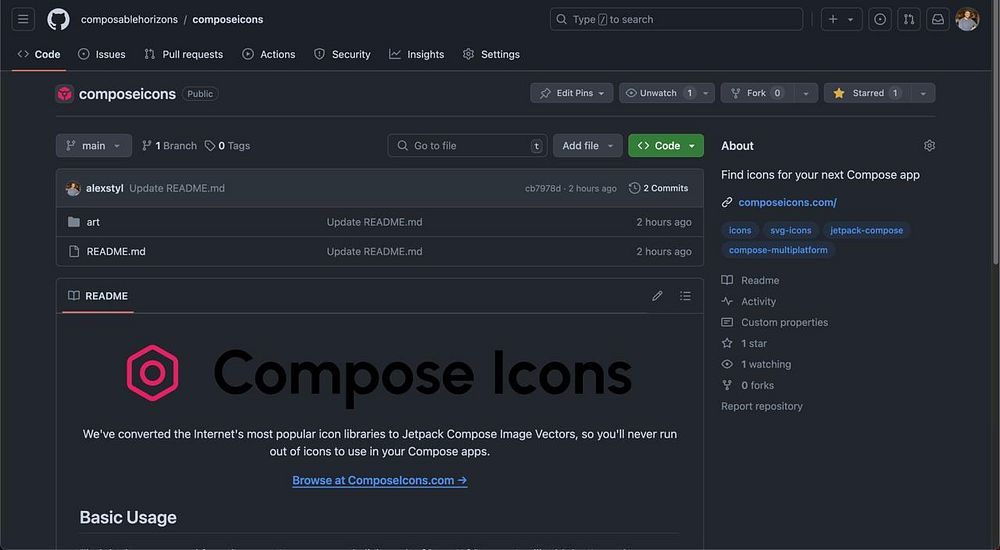Open the Add file dropdown

tap(587, 145)
